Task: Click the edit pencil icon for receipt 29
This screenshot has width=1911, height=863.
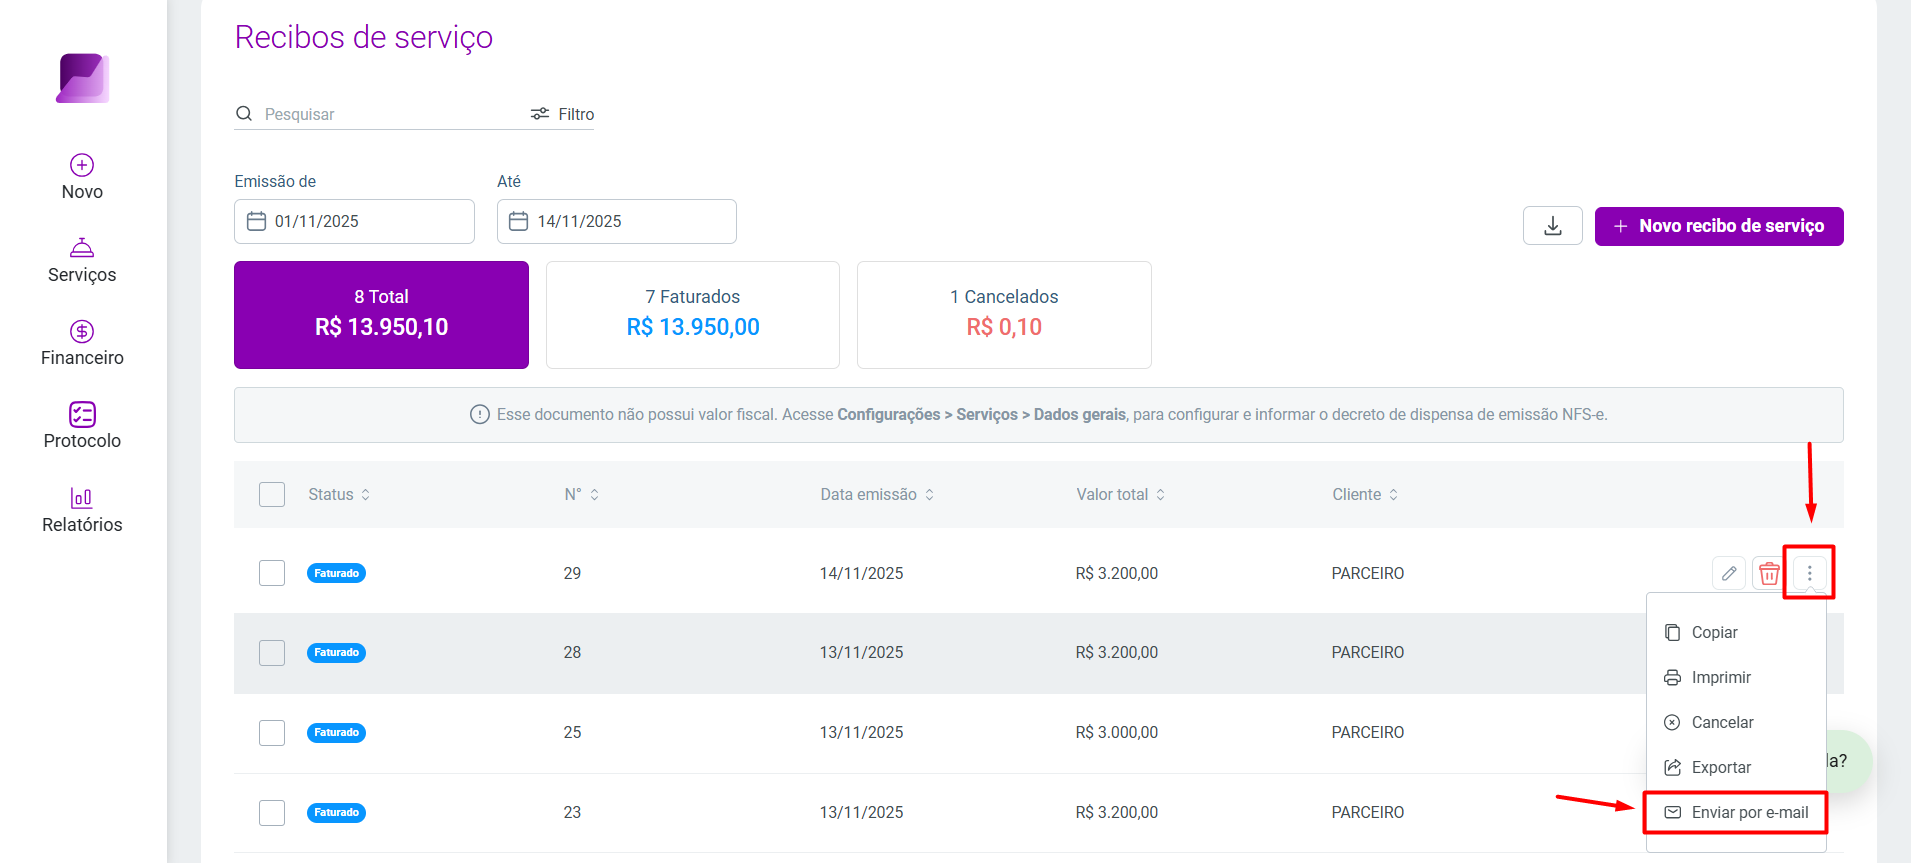Action: (x=1729, y=573)
